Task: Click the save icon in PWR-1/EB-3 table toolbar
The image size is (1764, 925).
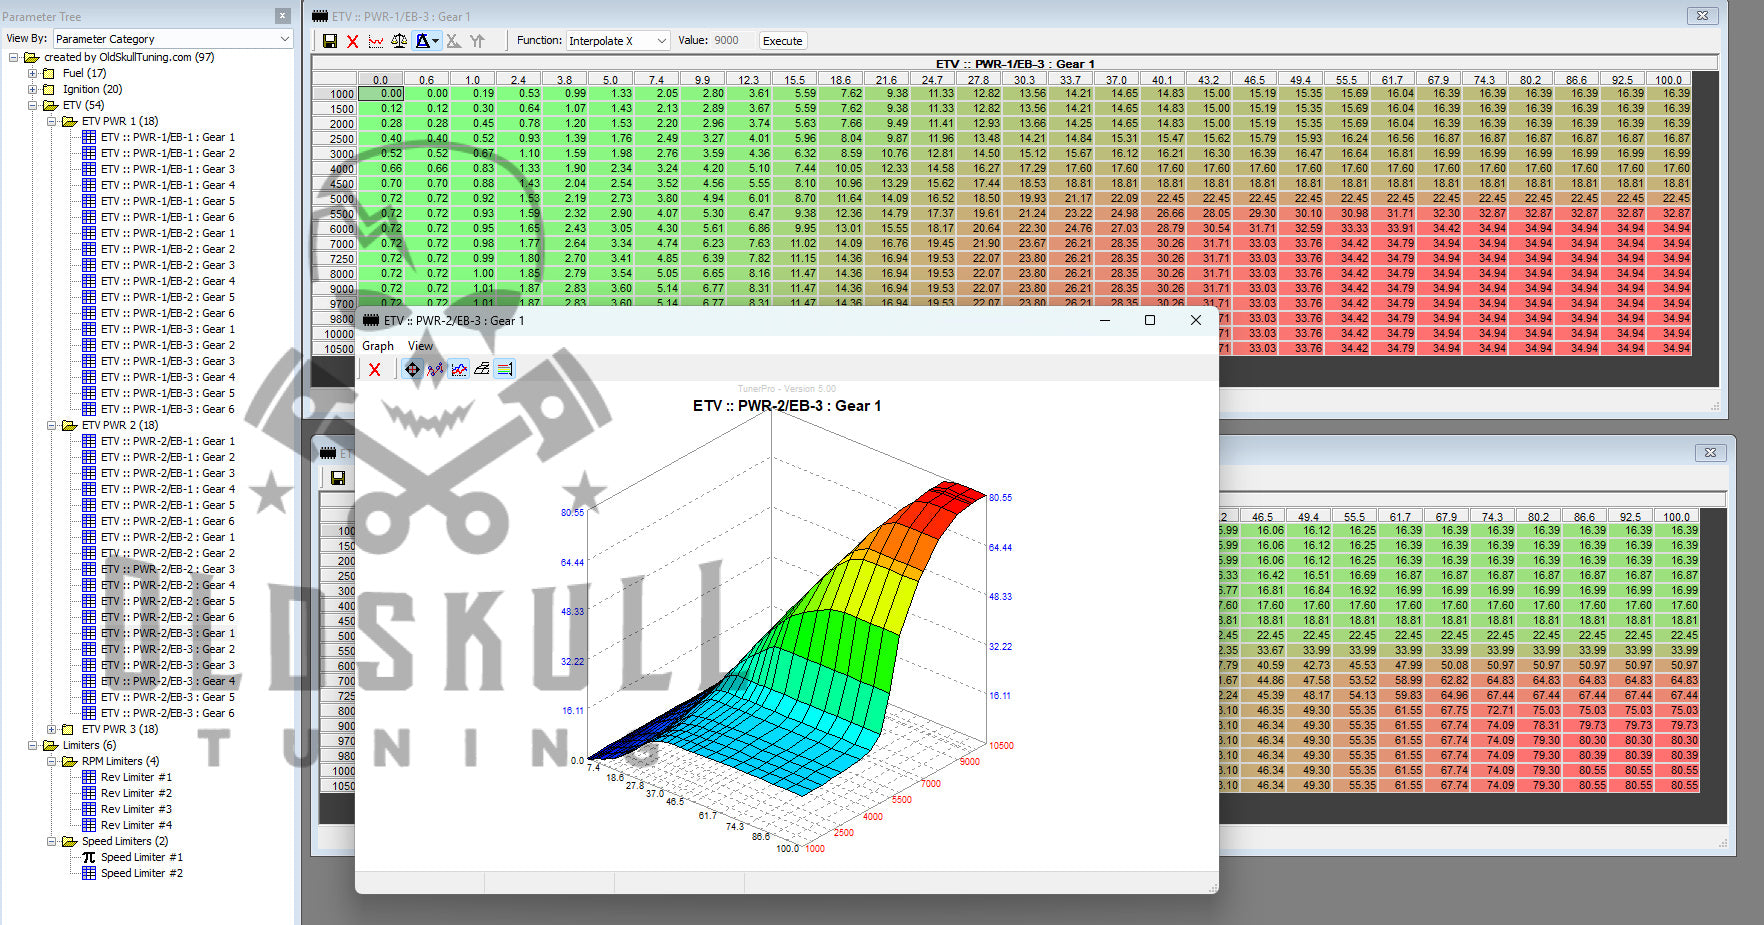Action: (330, 41)
